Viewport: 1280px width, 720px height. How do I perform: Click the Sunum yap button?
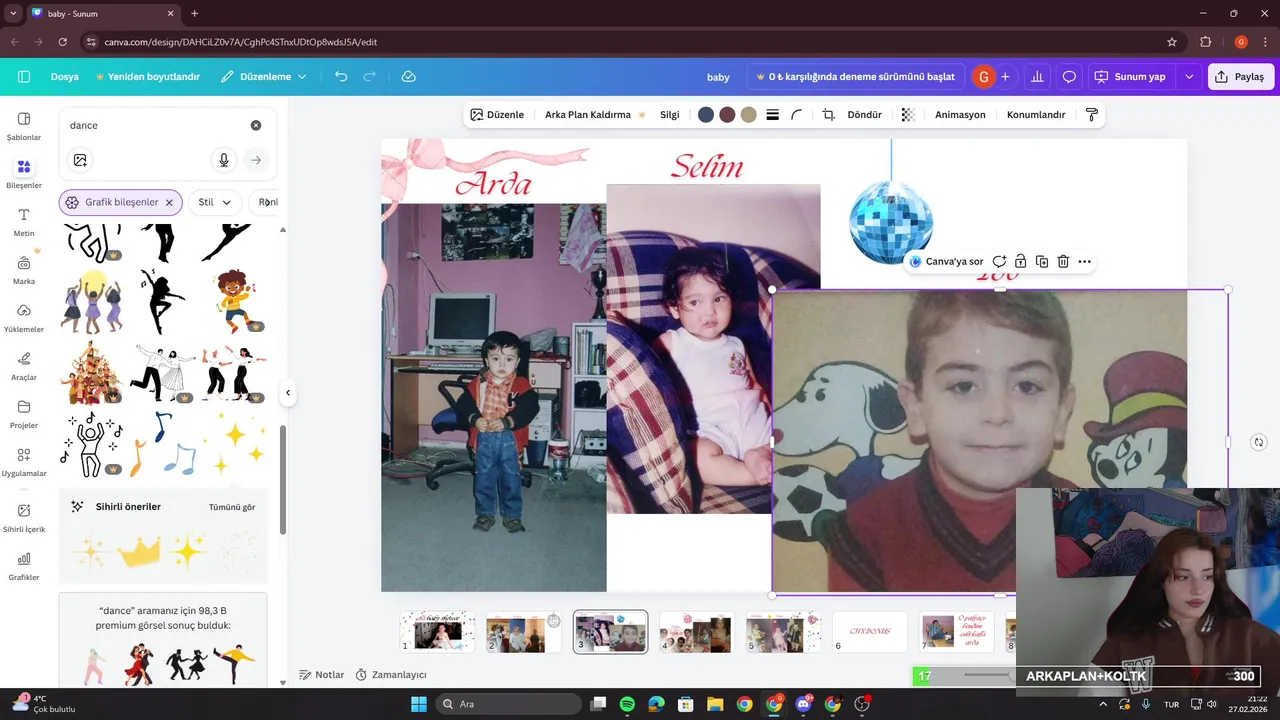coord(1130,77)
